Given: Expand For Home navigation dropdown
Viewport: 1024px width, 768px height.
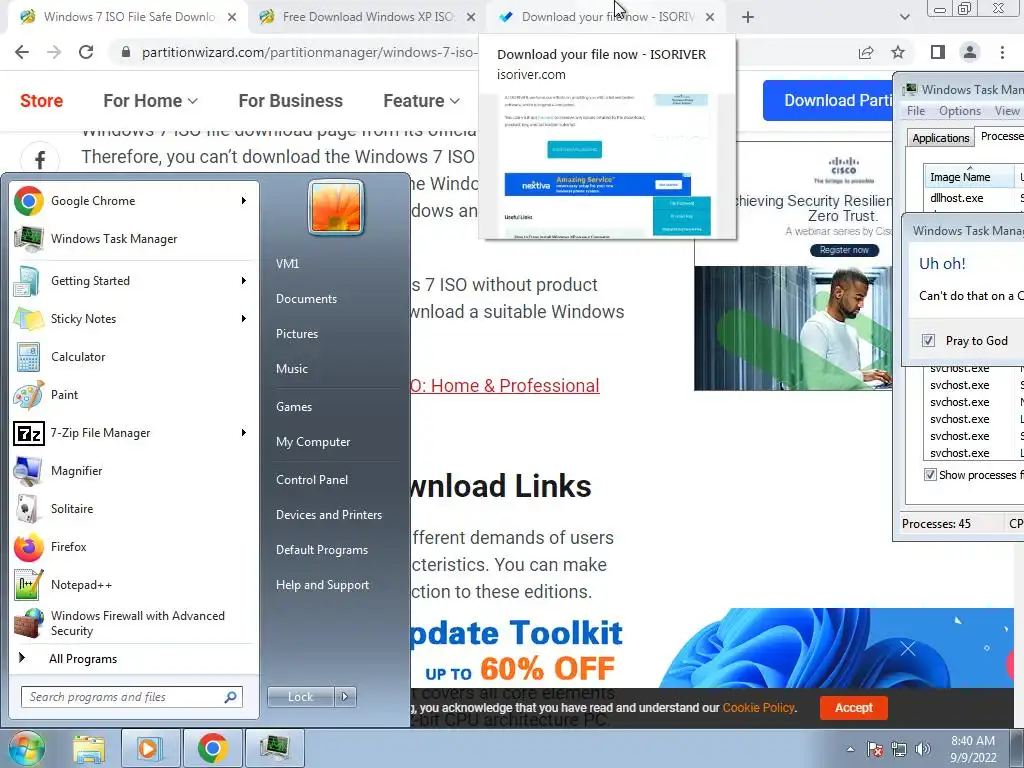Looking at the screenshot, I should pyautogui.click(x=150, y=101).
